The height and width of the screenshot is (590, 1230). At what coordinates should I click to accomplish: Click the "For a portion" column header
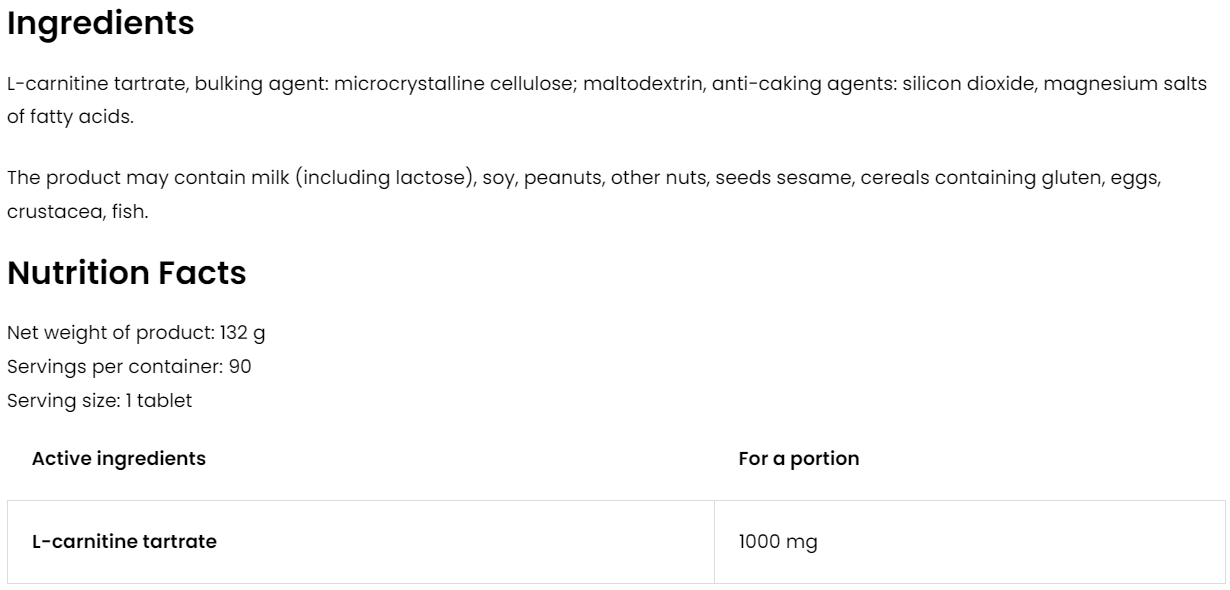tap(798, 459)
